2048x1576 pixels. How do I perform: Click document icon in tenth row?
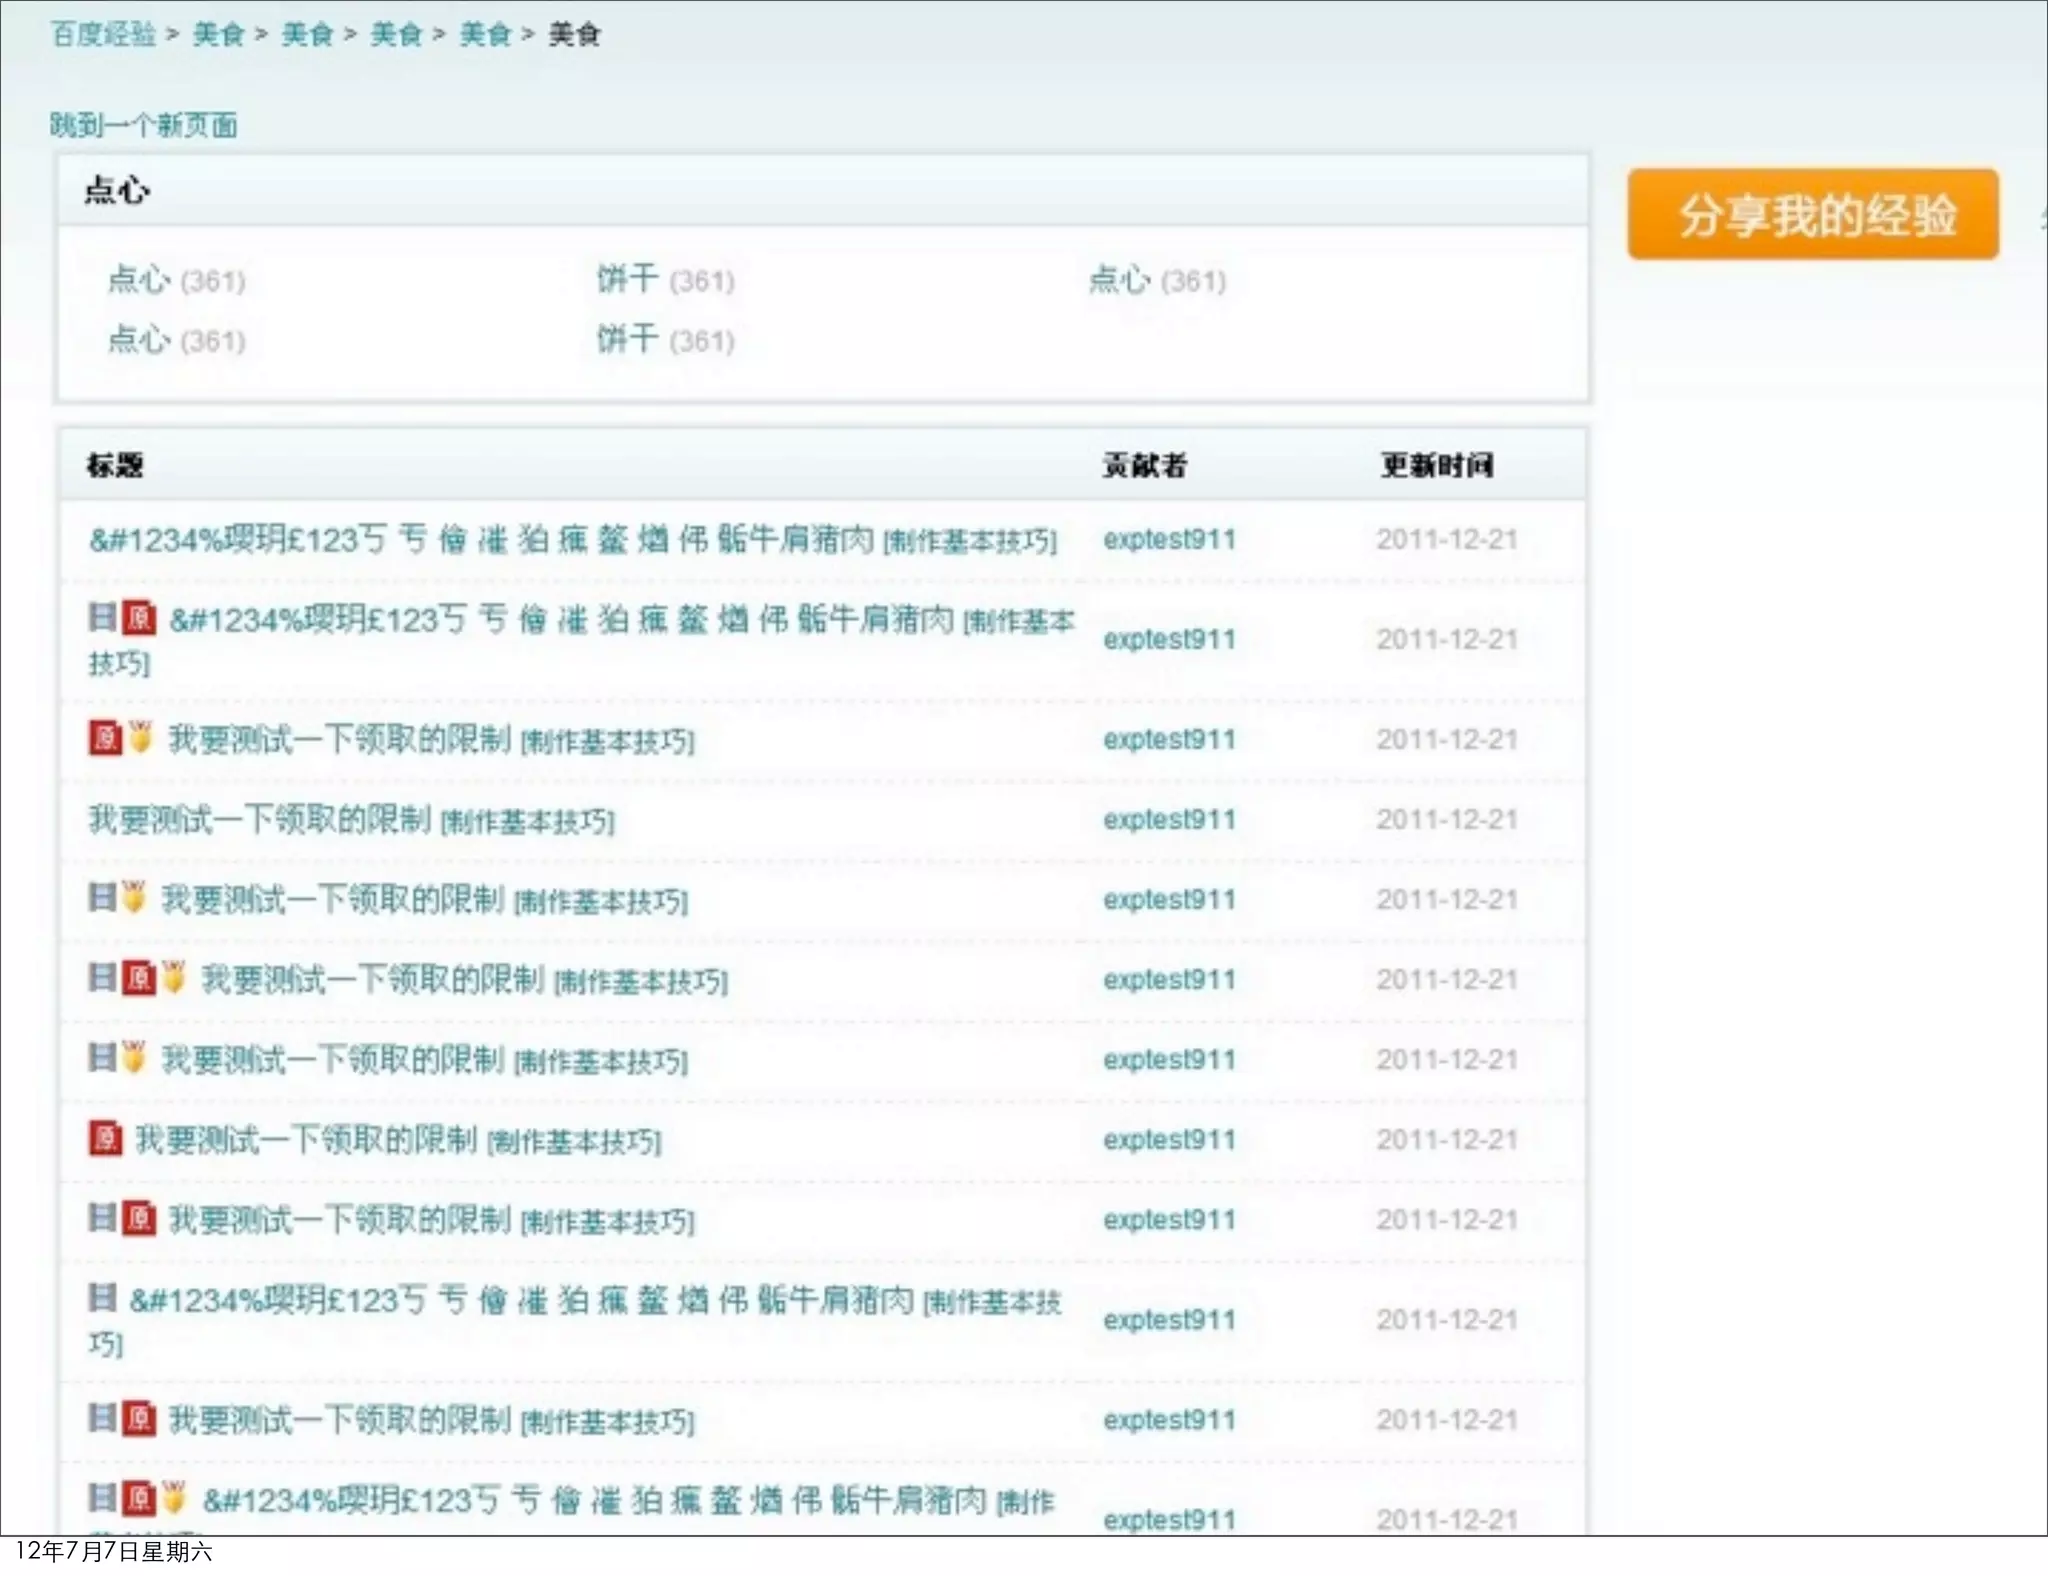[102, 1298]
